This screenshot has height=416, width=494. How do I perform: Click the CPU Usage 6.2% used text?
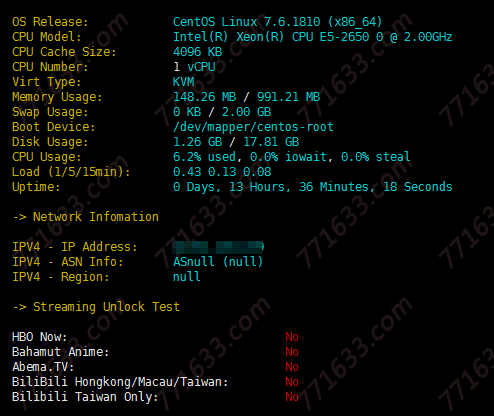(x=205, y=157)
